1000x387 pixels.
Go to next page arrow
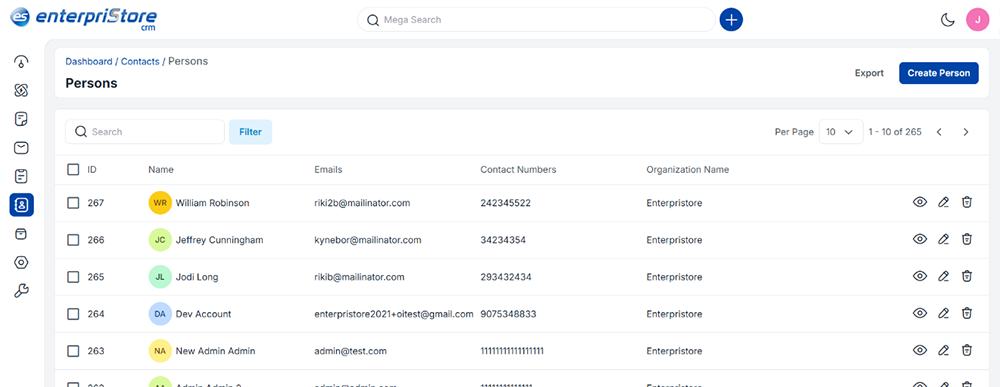coord(966,132)
